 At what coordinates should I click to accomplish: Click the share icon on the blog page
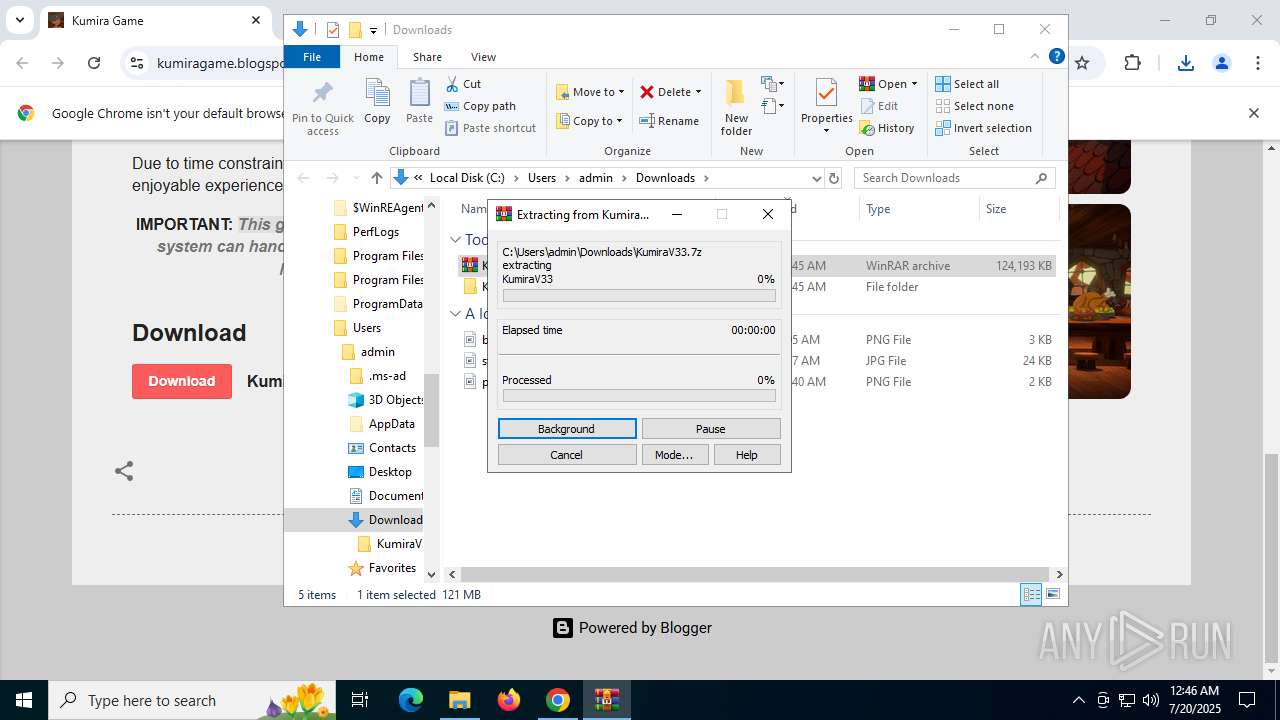pos(124,471)
